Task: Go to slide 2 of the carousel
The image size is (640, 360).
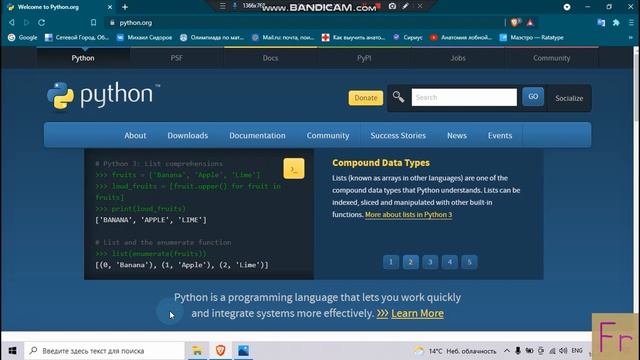Action: (x=411, y=262)
